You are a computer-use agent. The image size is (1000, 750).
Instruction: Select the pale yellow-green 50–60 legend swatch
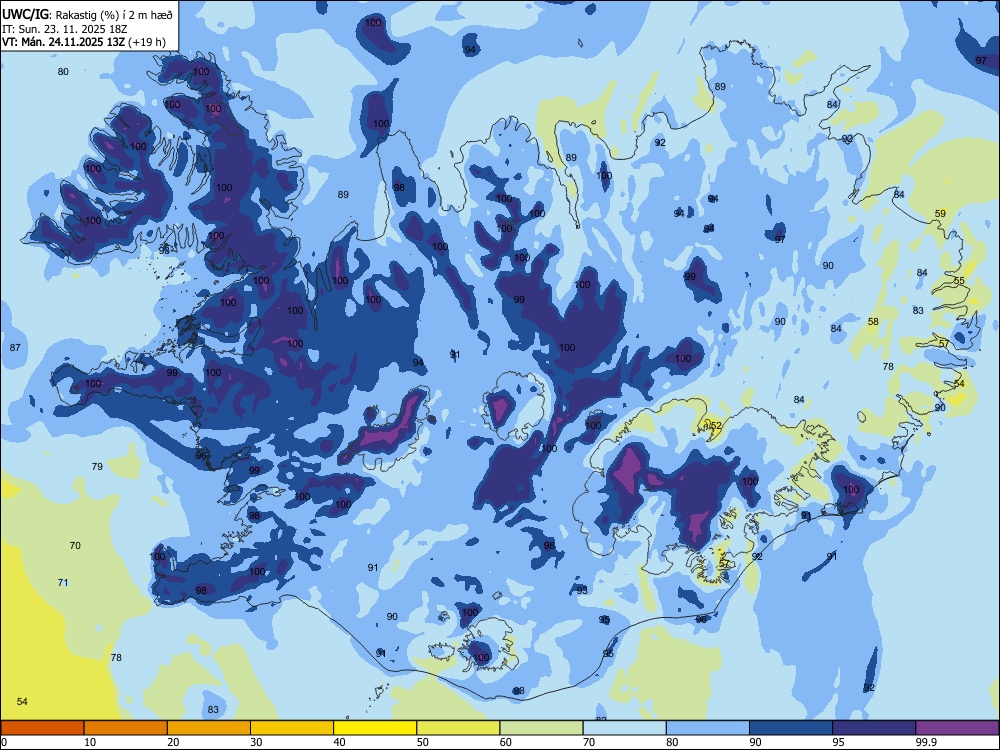pos(458,728)
